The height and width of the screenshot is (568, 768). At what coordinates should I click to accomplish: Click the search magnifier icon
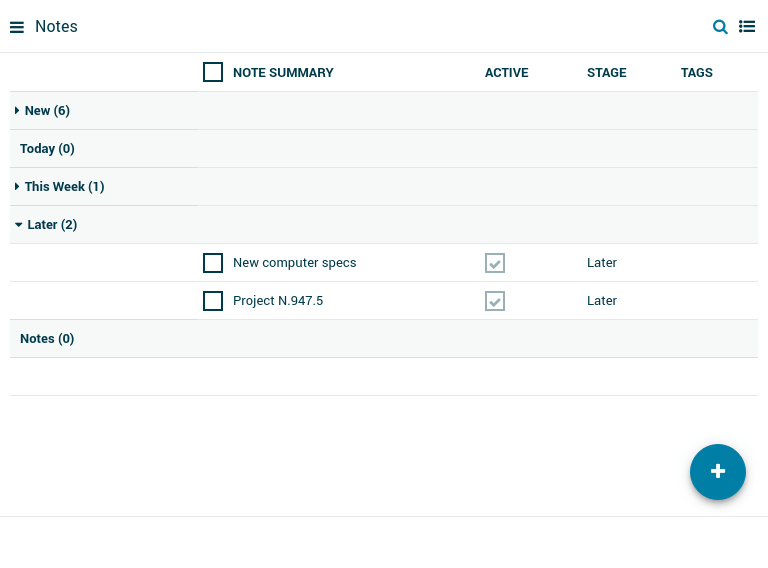click(x=720, y=27)
